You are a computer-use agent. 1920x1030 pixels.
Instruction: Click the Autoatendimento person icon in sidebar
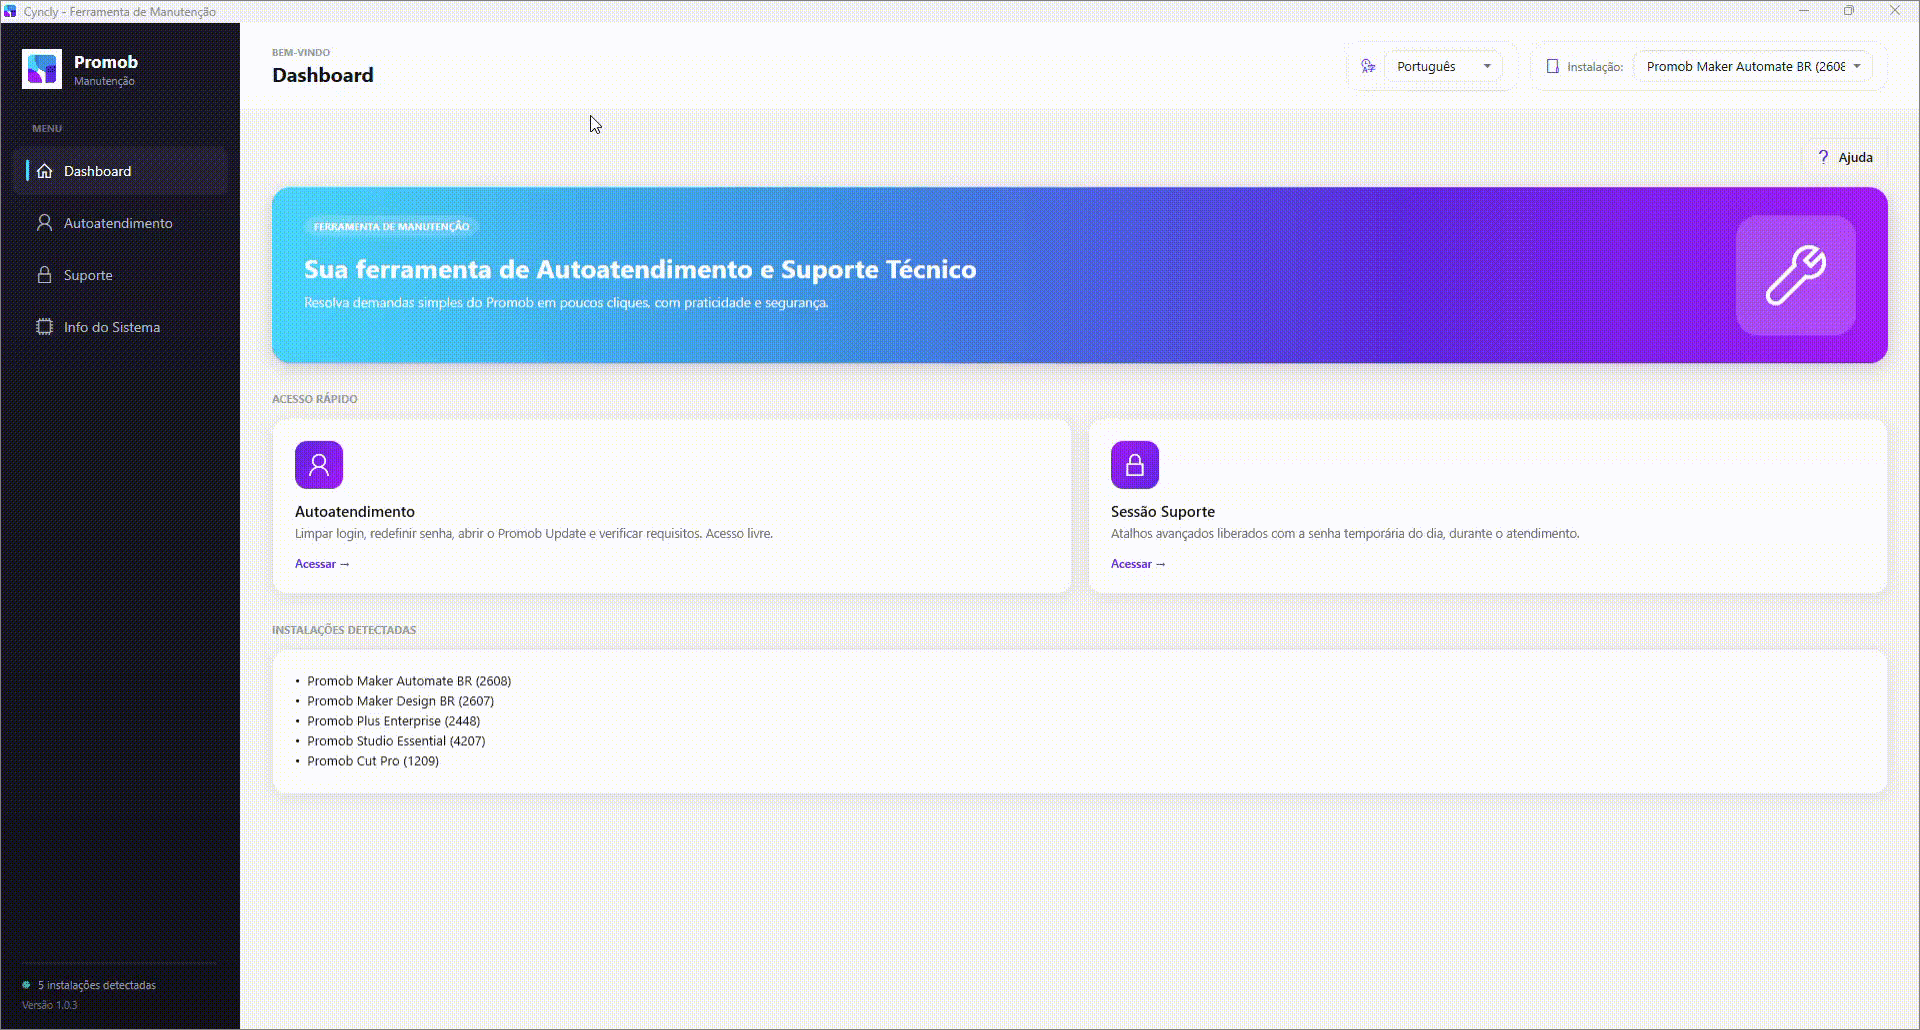pos(44,223)
